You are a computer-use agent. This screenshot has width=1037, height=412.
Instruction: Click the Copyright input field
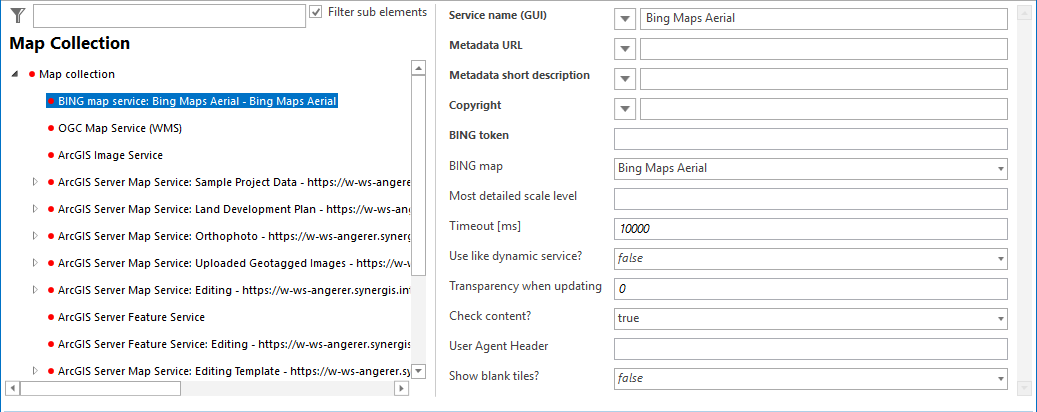[824, 108]
